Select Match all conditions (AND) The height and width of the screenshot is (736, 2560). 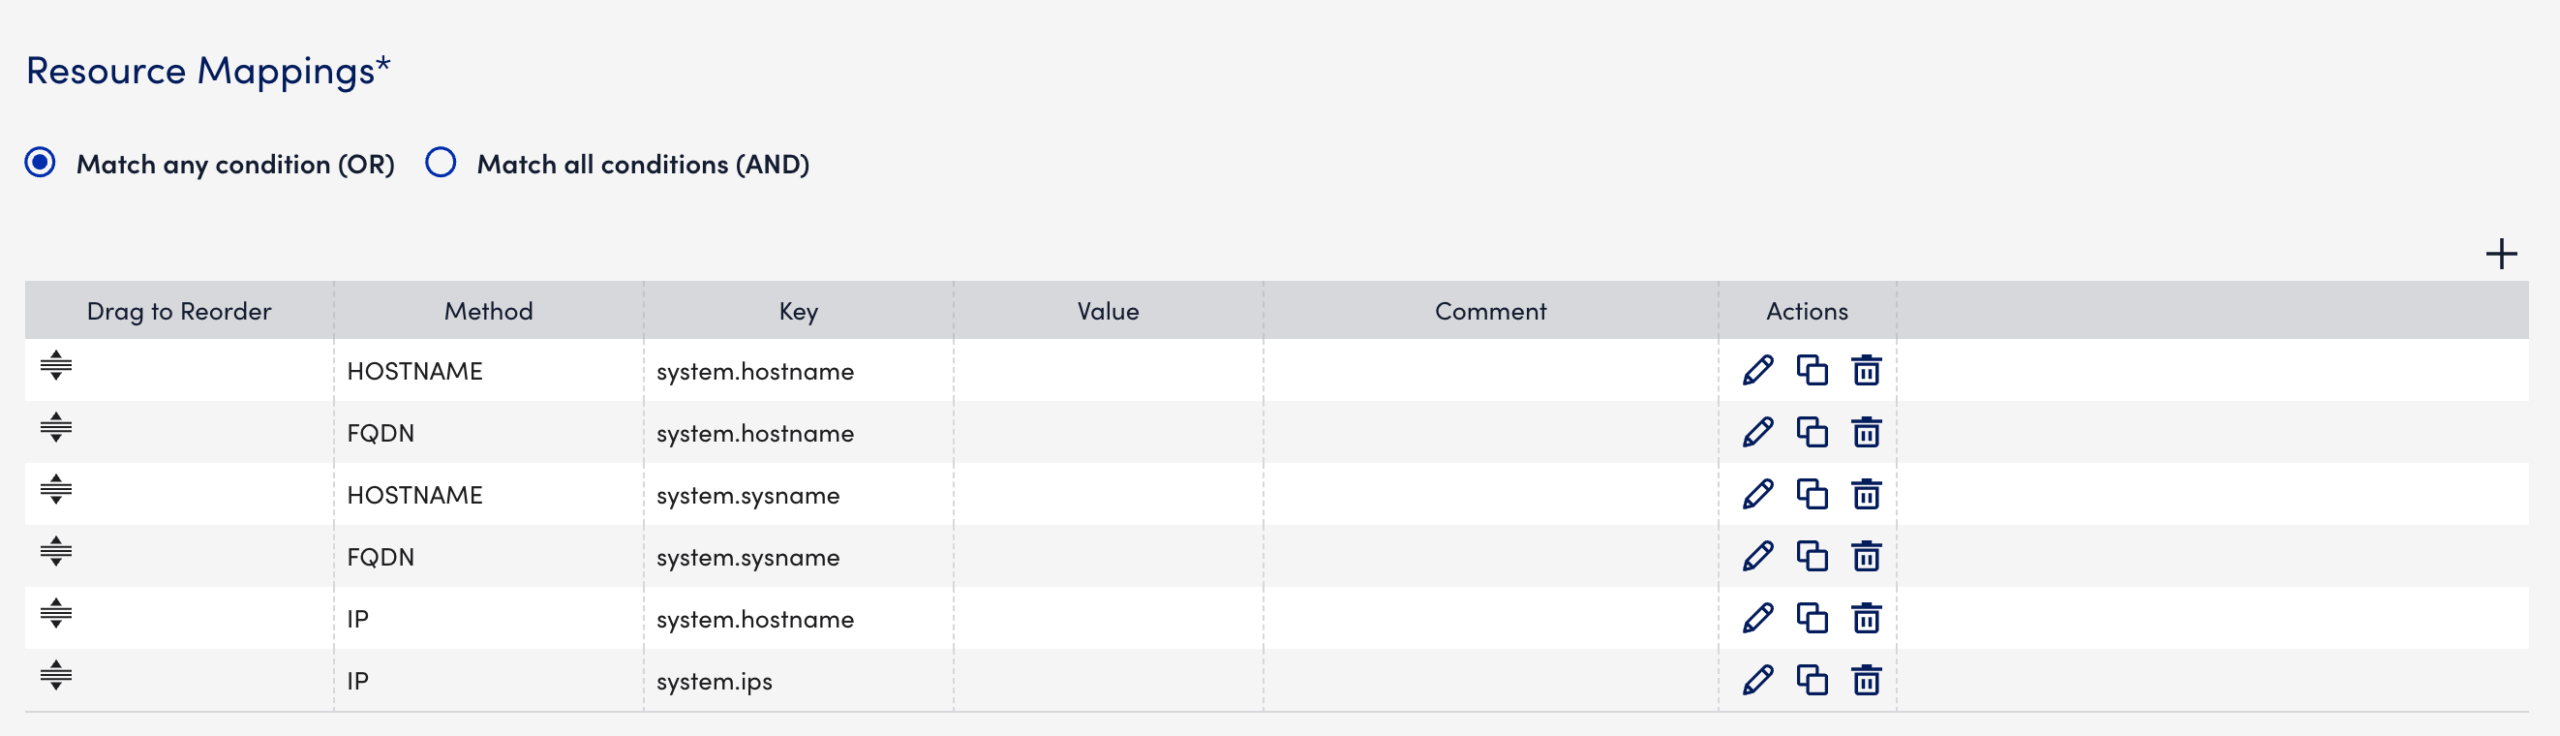[440, 163]
